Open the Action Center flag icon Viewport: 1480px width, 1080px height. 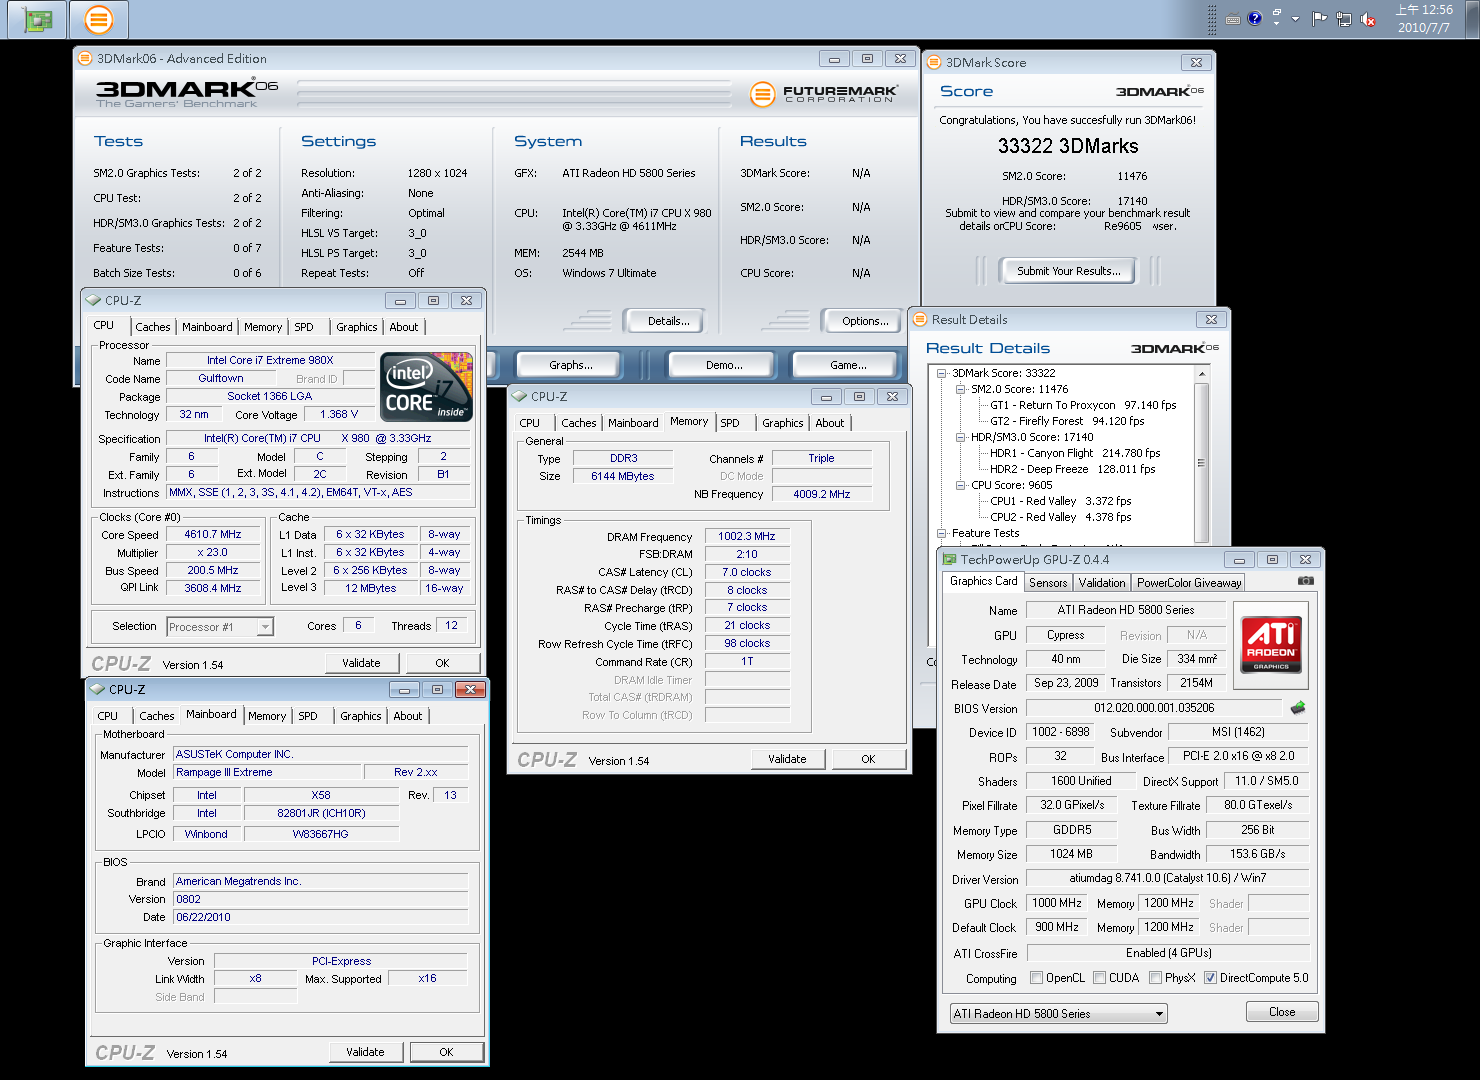coord(1320,18)
